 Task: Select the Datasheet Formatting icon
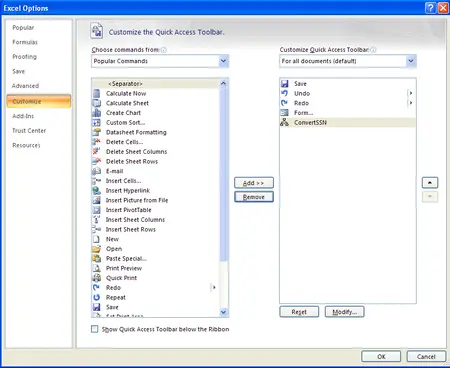coord(97,132)
